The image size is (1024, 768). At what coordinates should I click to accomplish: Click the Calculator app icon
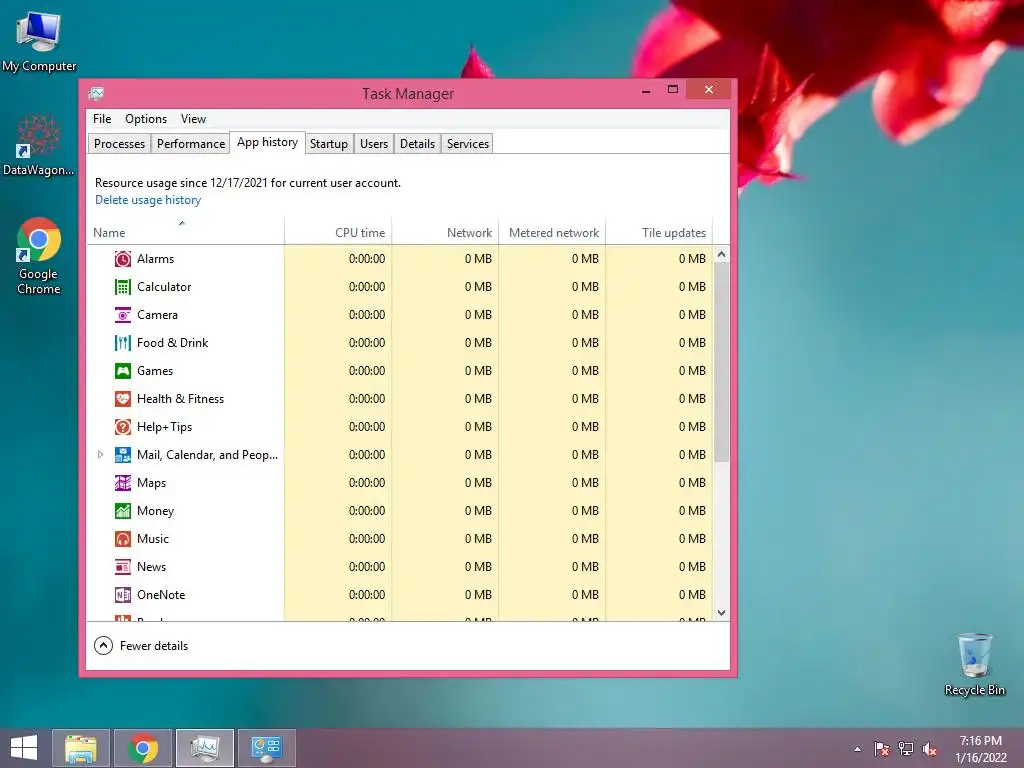[x=123, y=287]
